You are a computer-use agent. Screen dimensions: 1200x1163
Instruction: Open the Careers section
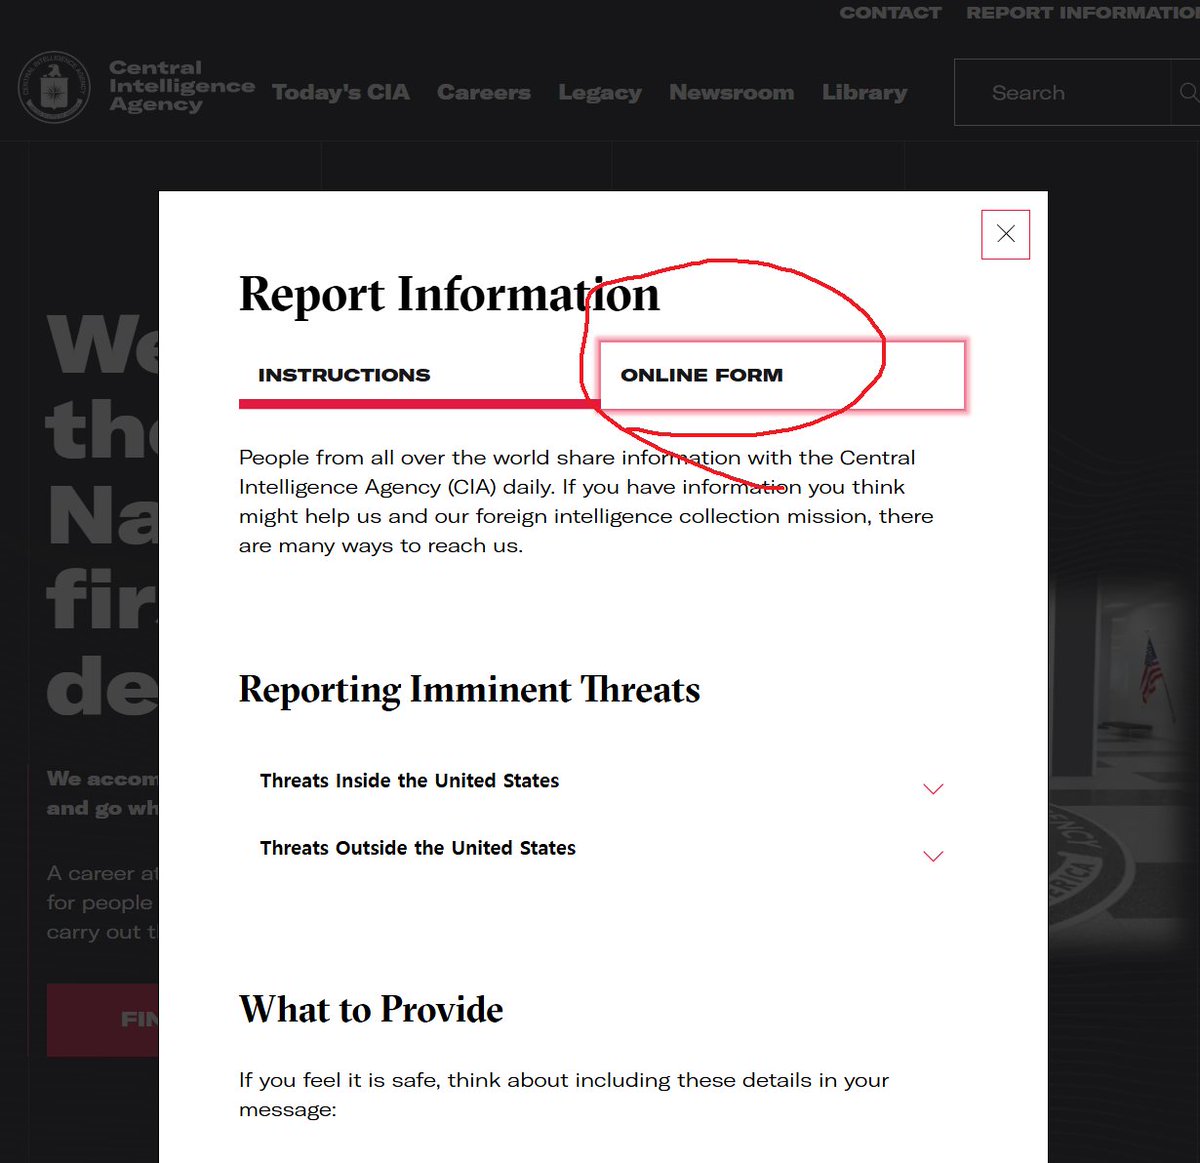tap(484, 92)
